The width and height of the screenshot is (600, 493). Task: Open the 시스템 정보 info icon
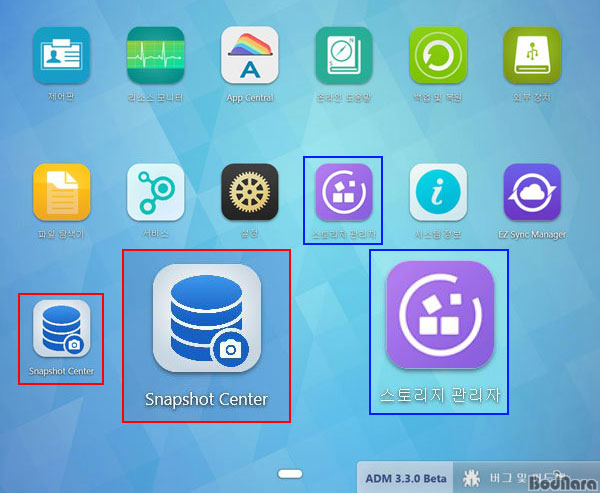click(x=438, y=192)
